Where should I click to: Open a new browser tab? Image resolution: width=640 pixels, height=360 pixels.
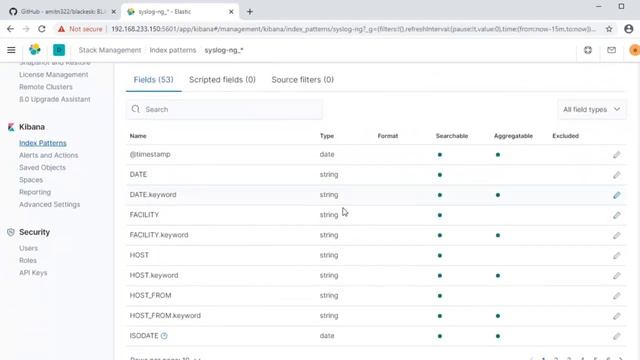click(x=250, y=12)
